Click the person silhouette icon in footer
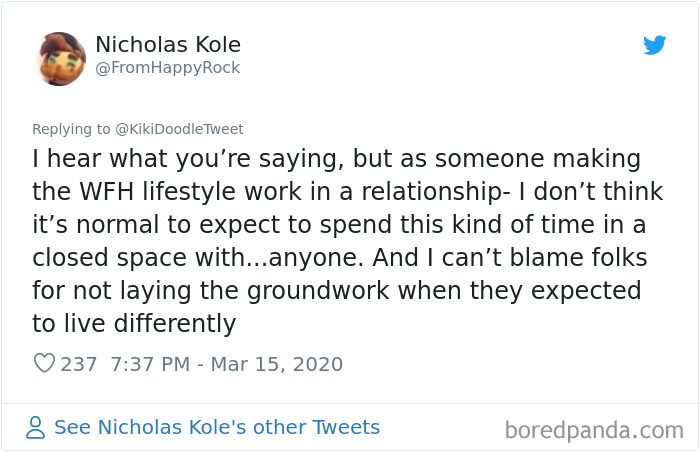The height and width of the screenshot is (452, 700). [x=36, y=428]
